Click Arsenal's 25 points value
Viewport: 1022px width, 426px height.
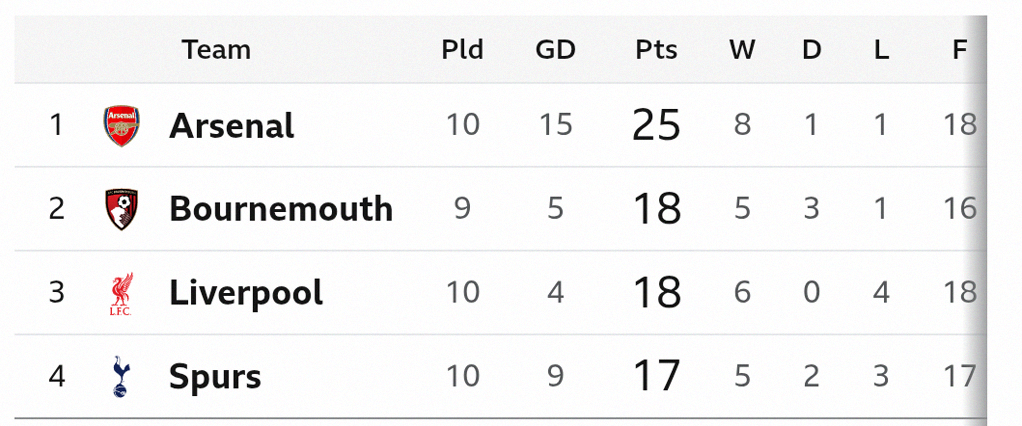coord(656,126)
